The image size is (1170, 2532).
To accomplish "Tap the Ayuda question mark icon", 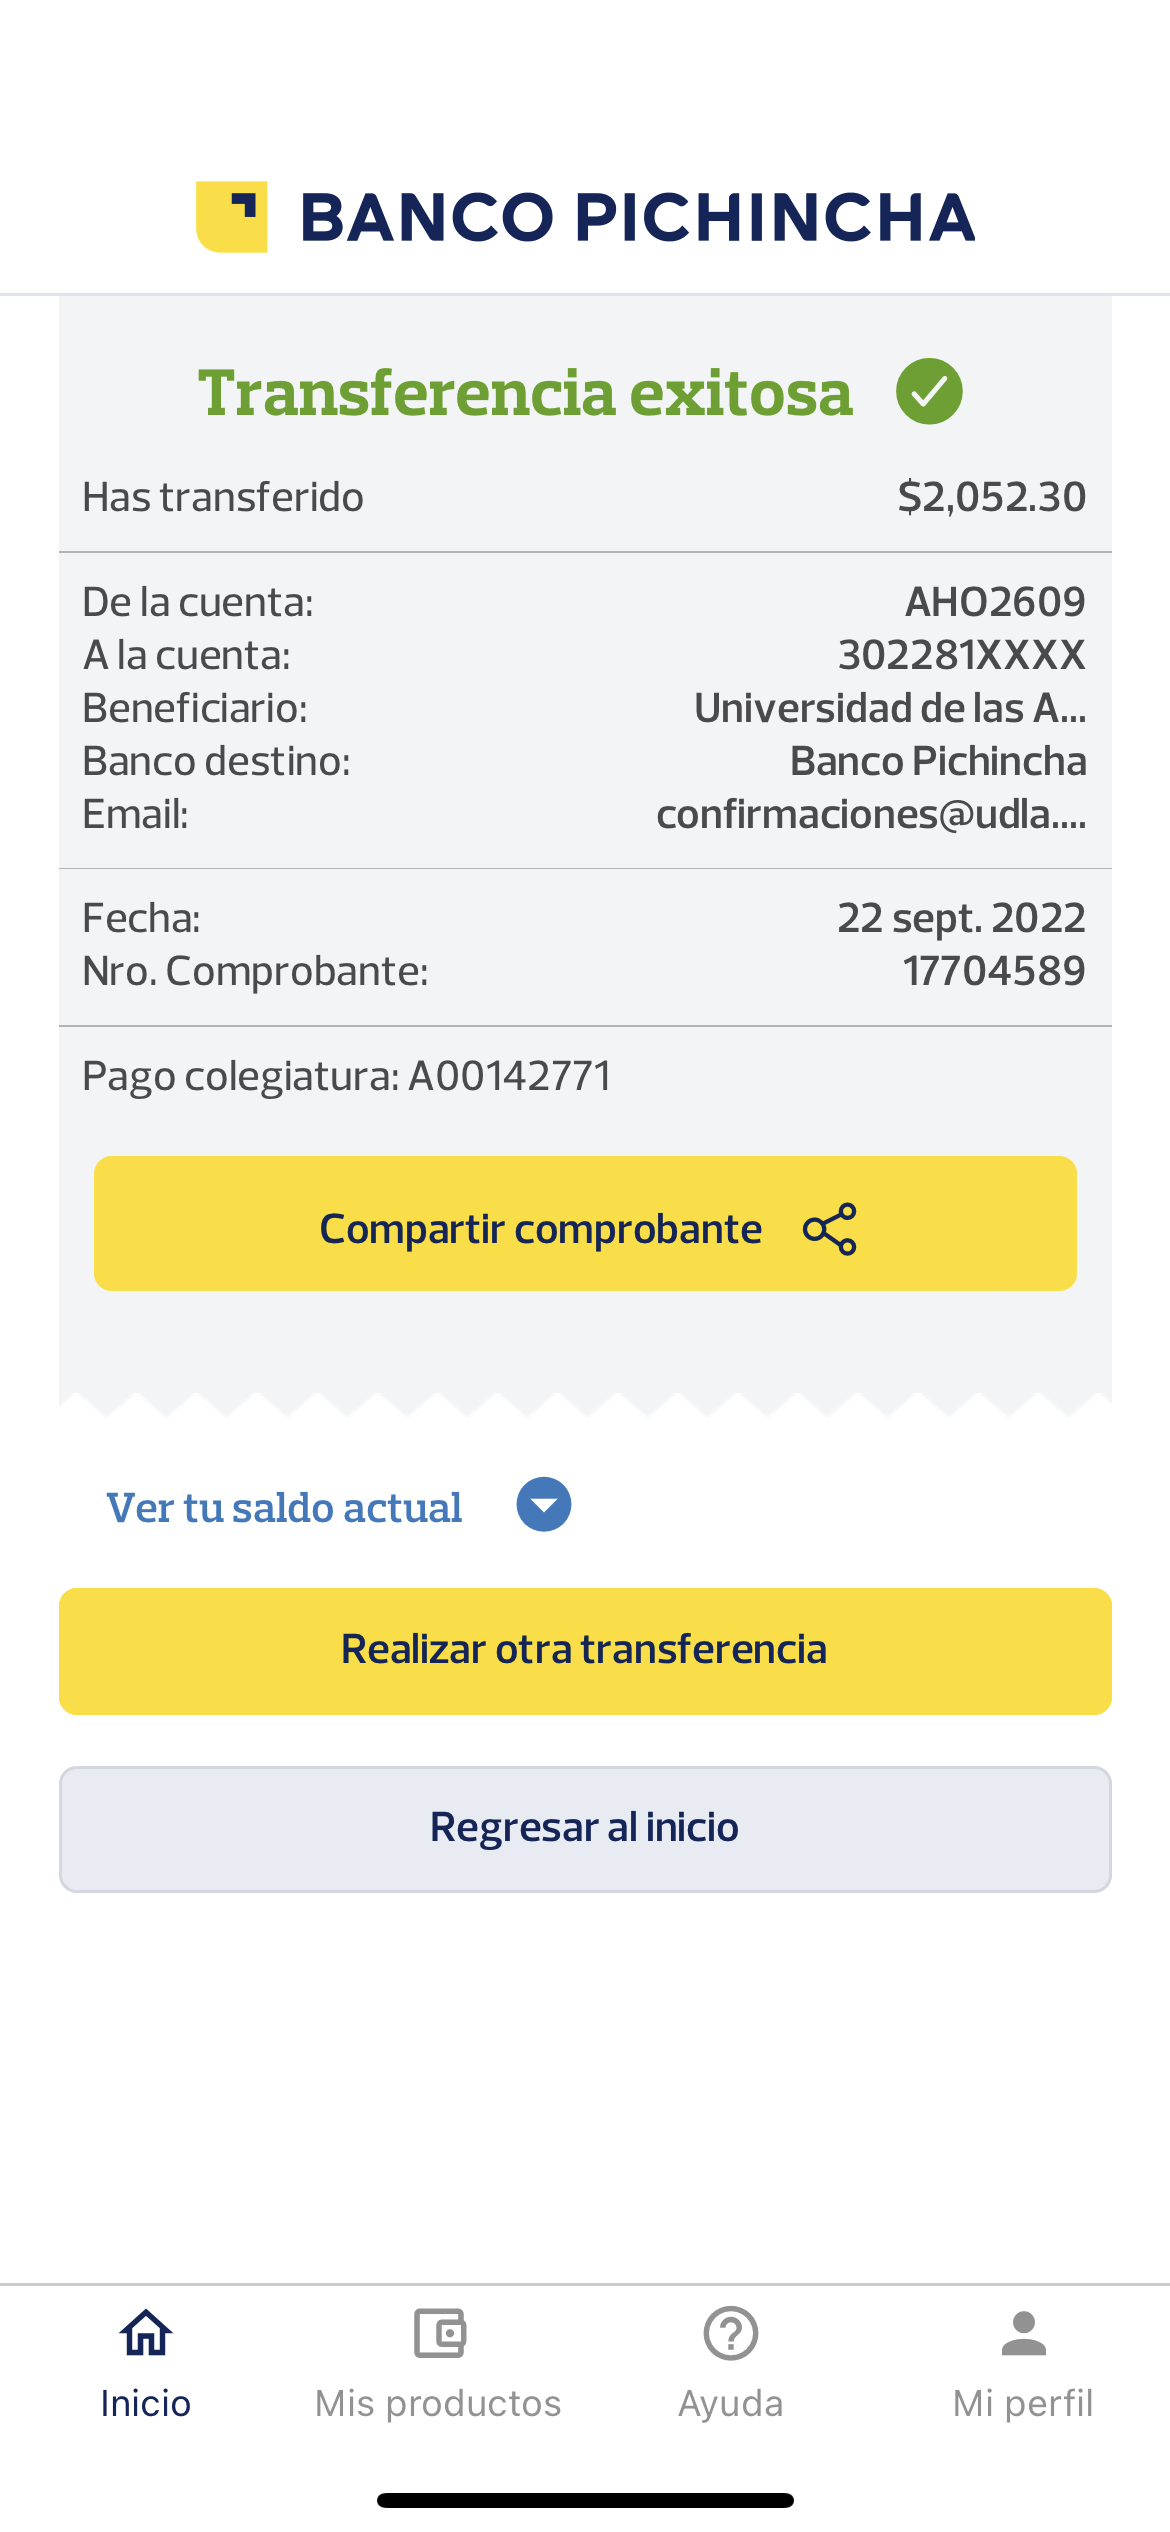I will pyautogui.click(x=731, y=2334).
